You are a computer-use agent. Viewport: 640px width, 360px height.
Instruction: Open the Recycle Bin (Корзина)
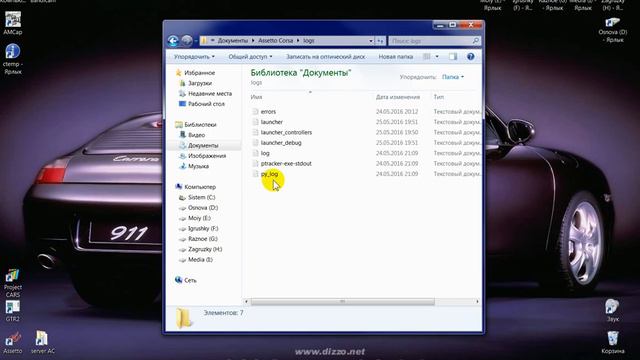[612, 342]
